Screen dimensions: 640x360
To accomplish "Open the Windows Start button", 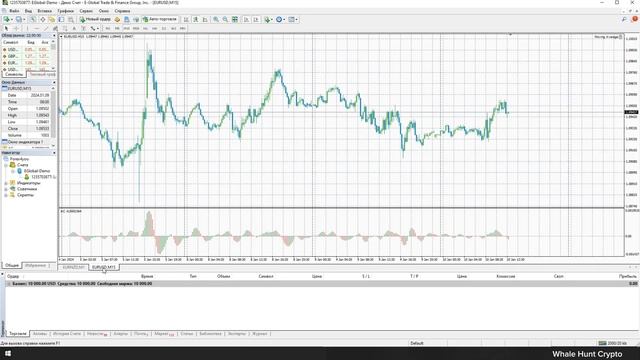I will 7,354.
